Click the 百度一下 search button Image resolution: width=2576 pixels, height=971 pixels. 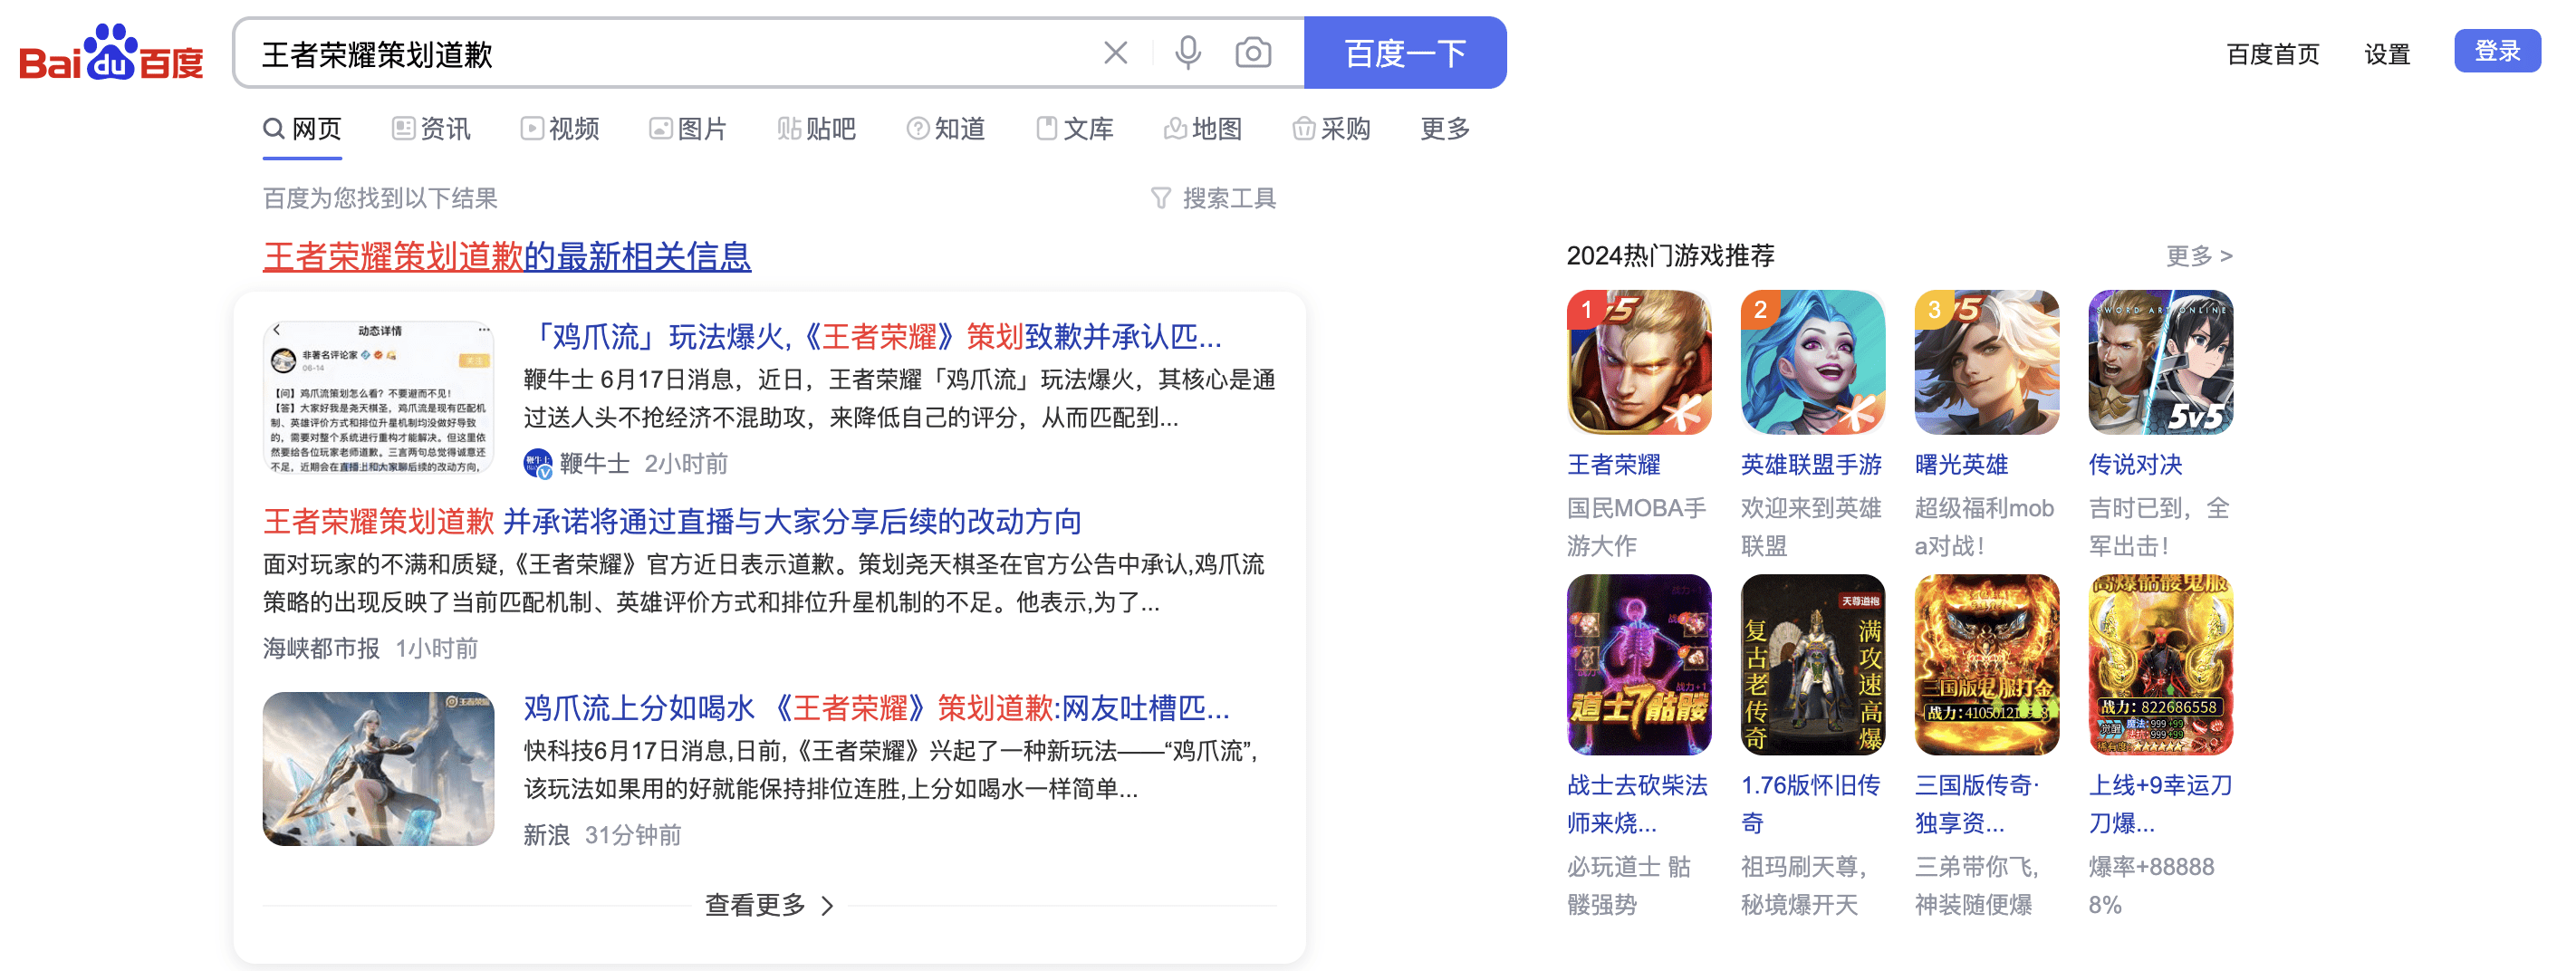tap(1404, 53)
